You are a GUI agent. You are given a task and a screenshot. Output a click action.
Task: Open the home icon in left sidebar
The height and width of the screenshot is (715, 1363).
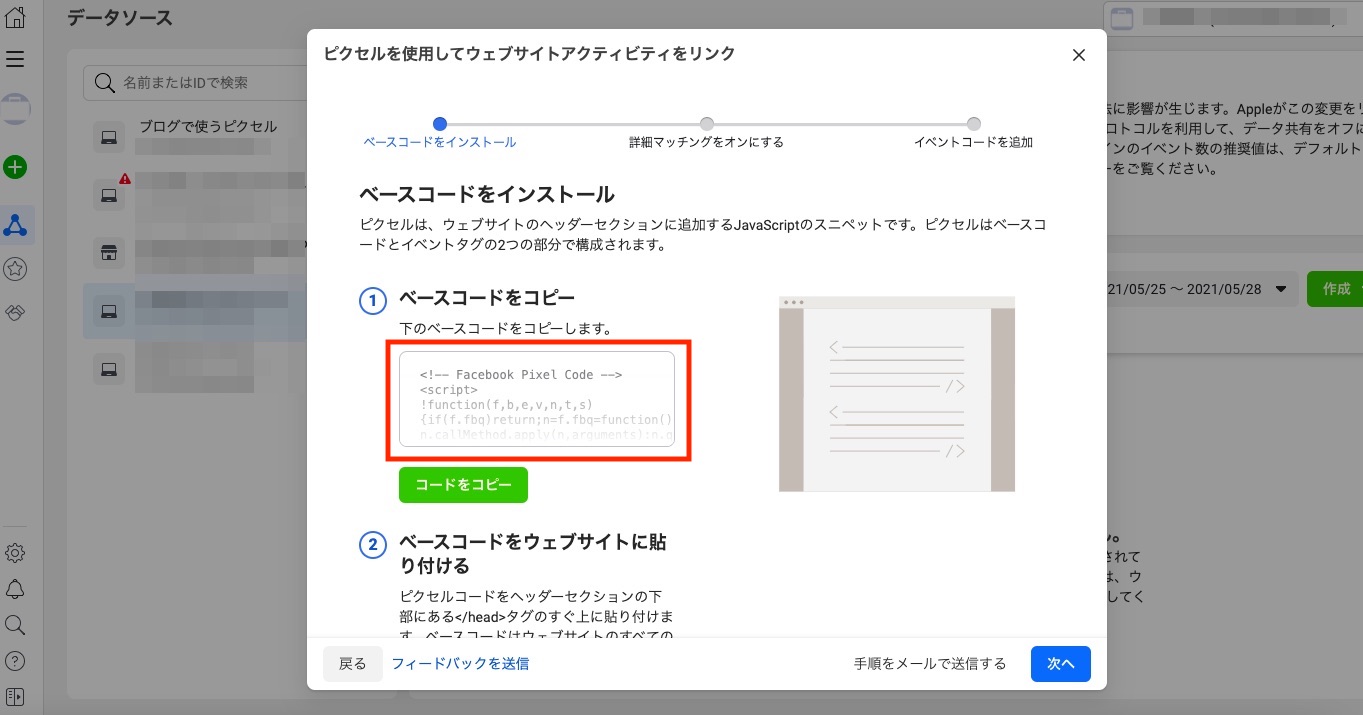point(15,16)
